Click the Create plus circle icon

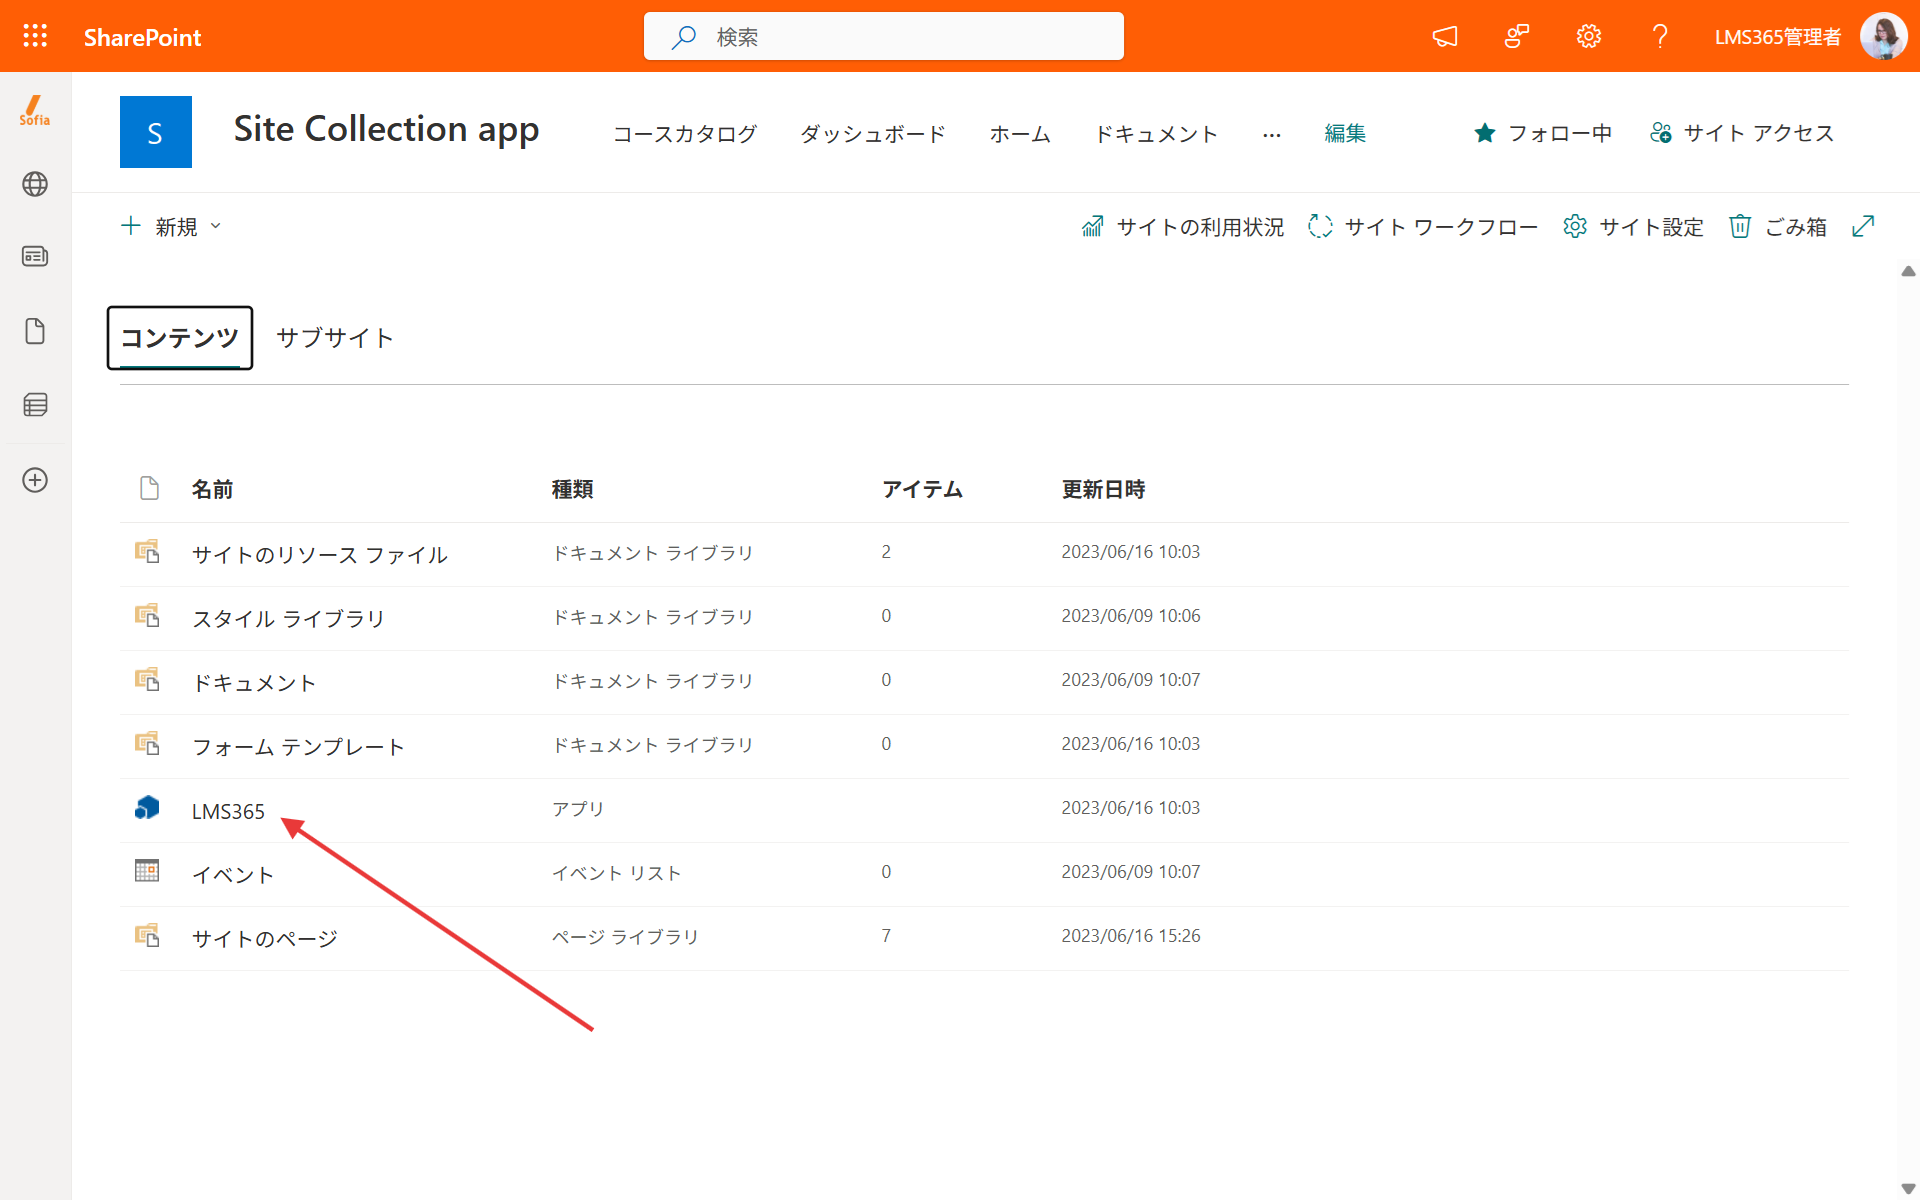tap(35, 480)
